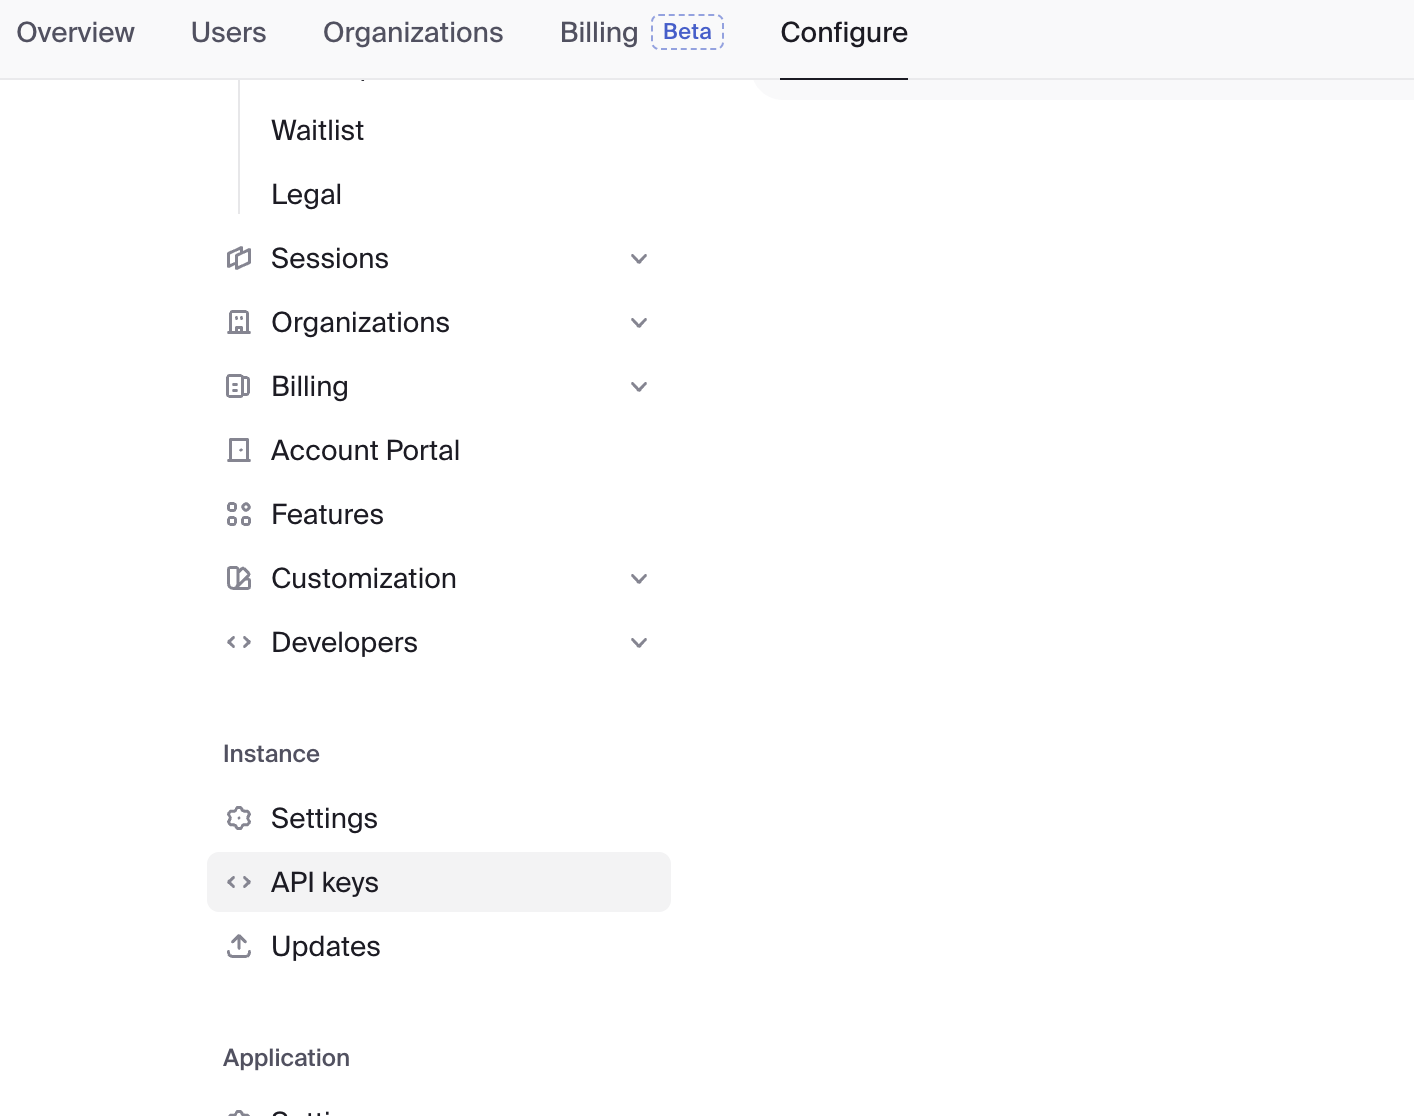Open the Legal sidebar link

[306, 194]
